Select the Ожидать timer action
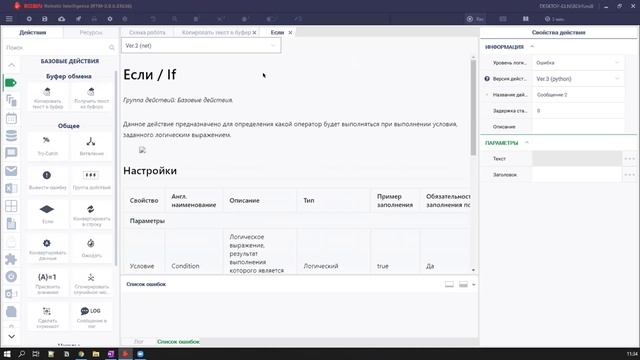 pos(91,248)
